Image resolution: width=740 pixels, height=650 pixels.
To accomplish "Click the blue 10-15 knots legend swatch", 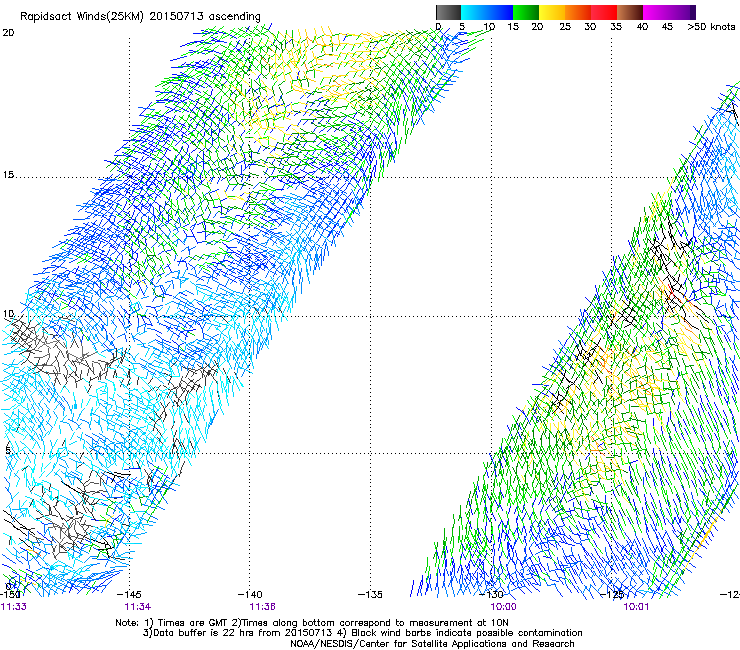I will coord(500,12).
